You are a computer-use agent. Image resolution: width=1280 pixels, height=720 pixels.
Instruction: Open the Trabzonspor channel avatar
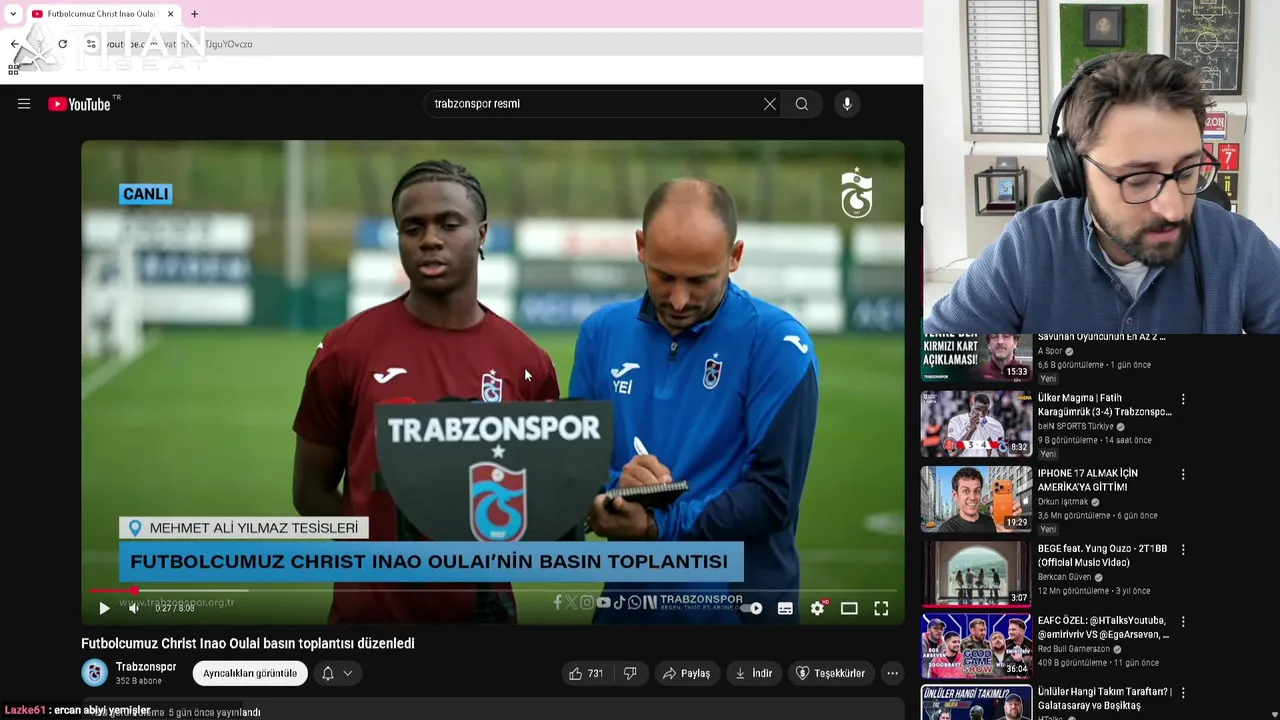tap(95, 673)
